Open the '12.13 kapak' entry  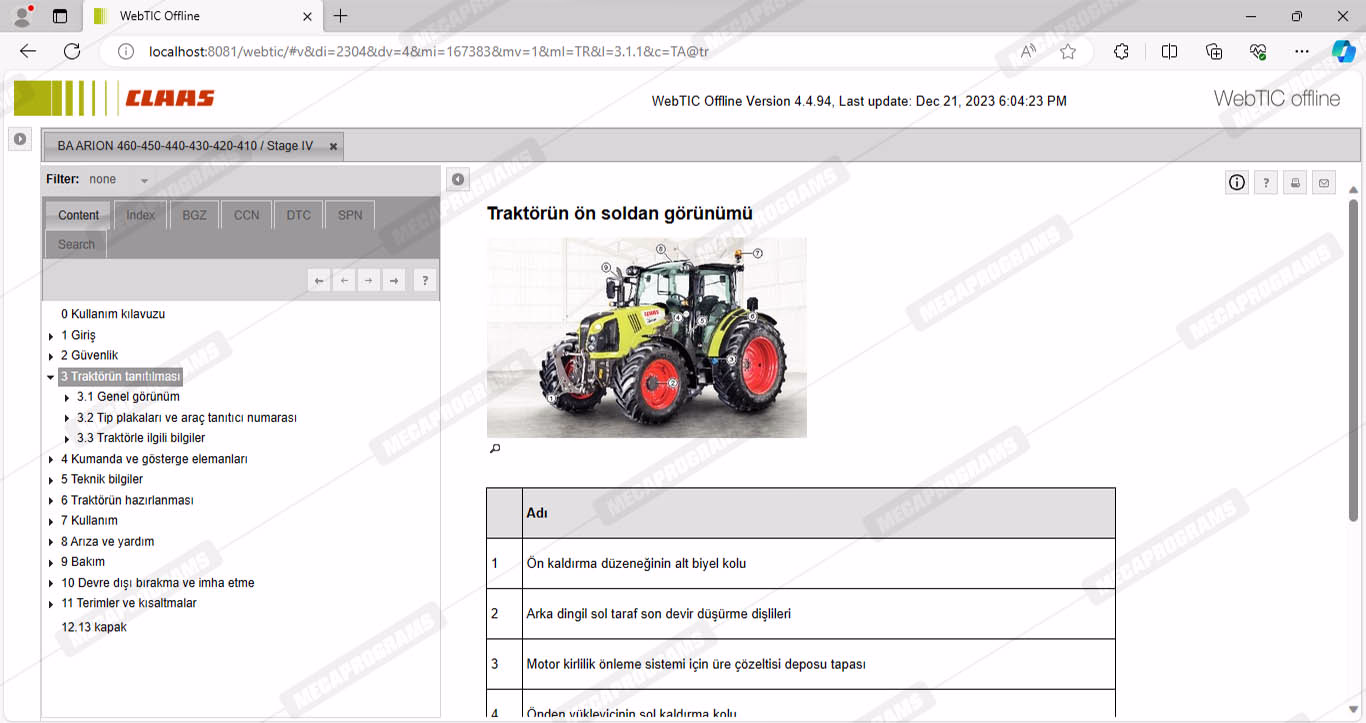tap(94, 627)
